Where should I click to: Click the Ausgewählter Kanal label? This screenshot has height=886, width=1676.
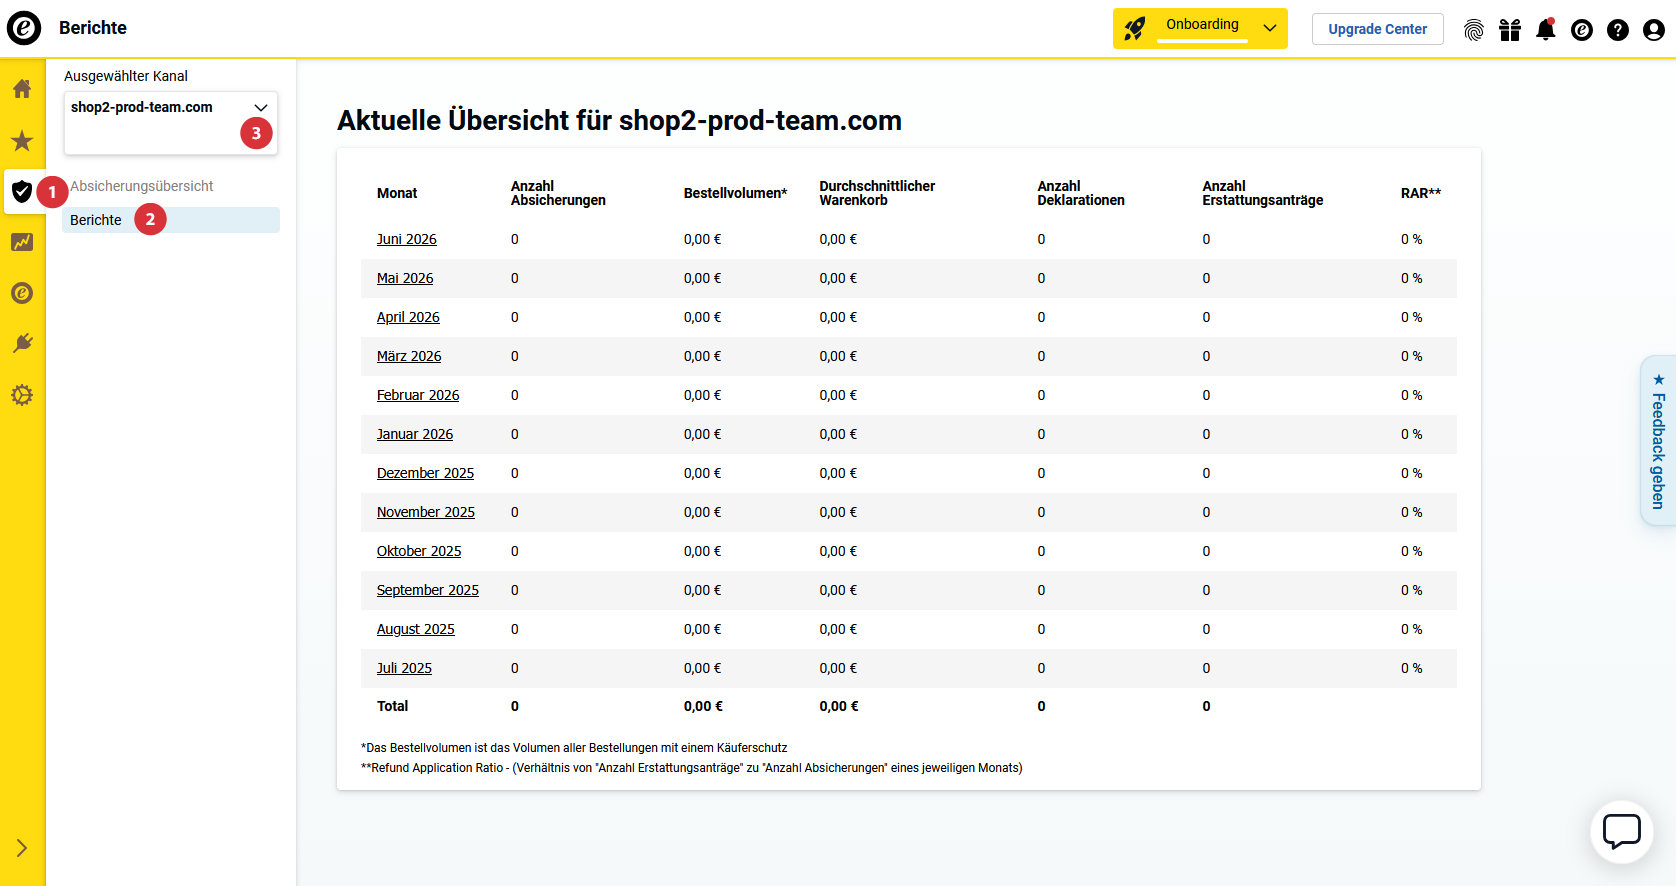[126, 76]
